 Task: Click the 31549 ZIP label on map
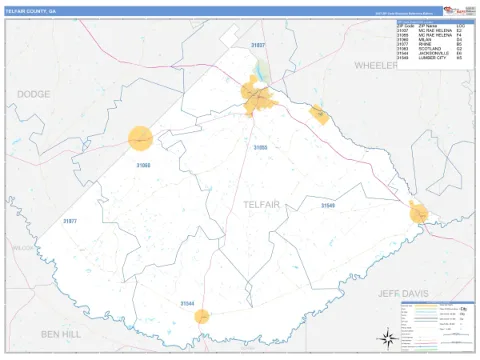(x=328, y=206)
